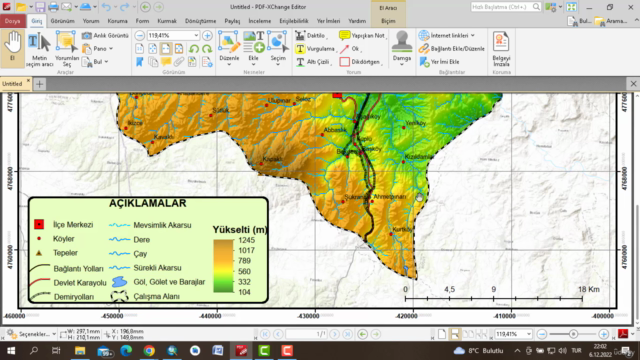
Task: Show the comments pane yellow bubble icon
Action: point(166,62)
